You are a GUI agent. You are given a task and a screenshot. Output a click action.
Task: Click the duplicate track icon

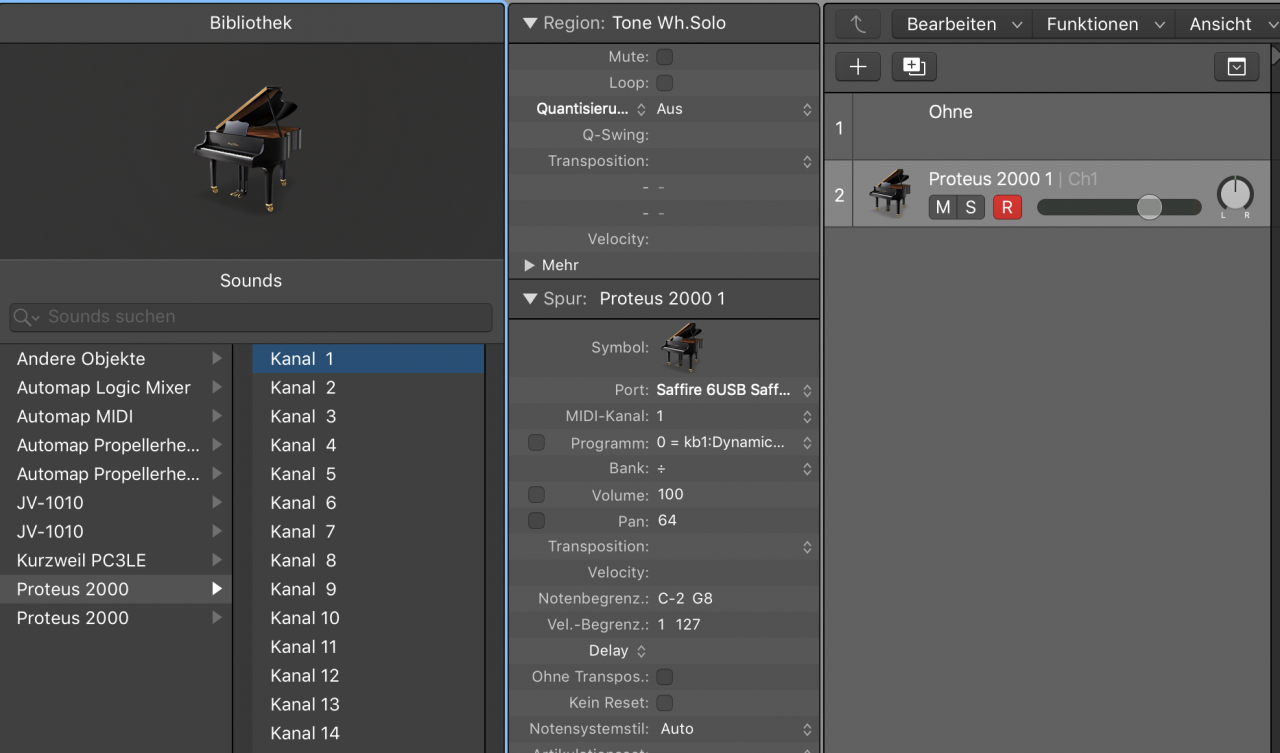click(914, 67)
